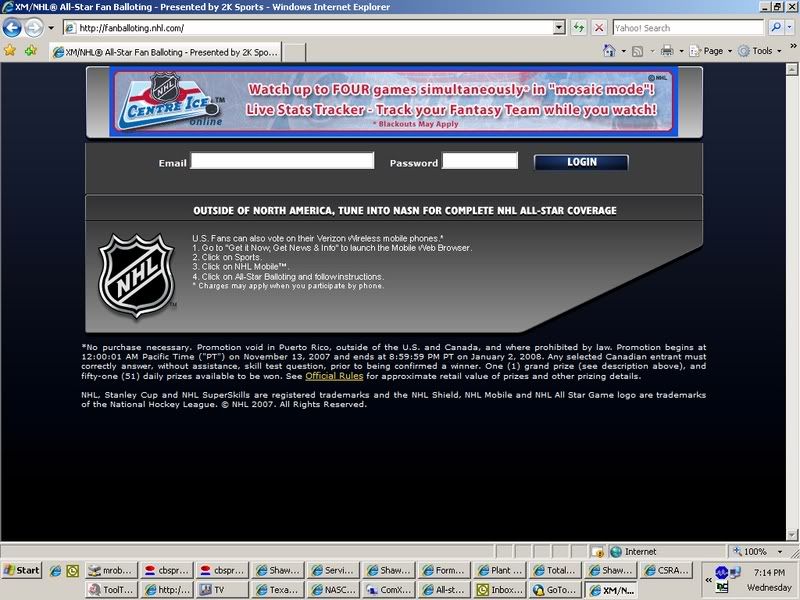Click the network computers tray icon

point(735,572)
